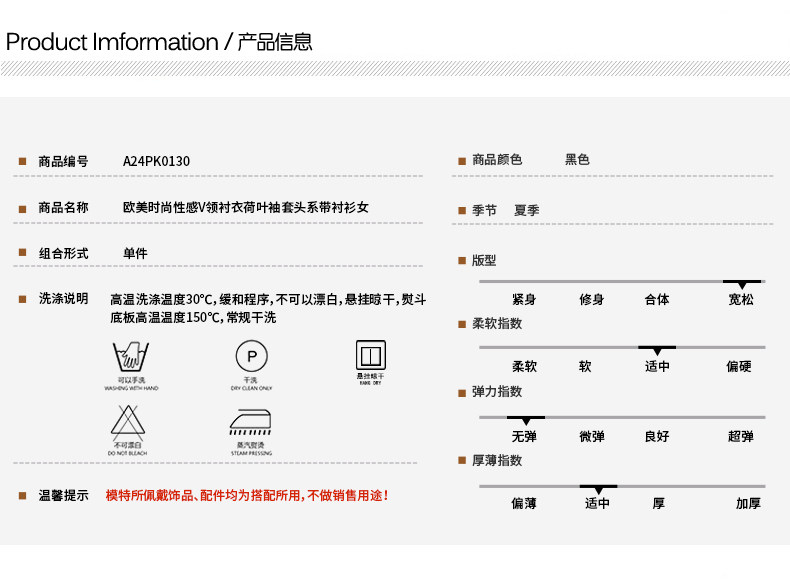This screenshot has width=790, height=584.
Task: Click the hand wash care icon
Action: coord(130,356)
